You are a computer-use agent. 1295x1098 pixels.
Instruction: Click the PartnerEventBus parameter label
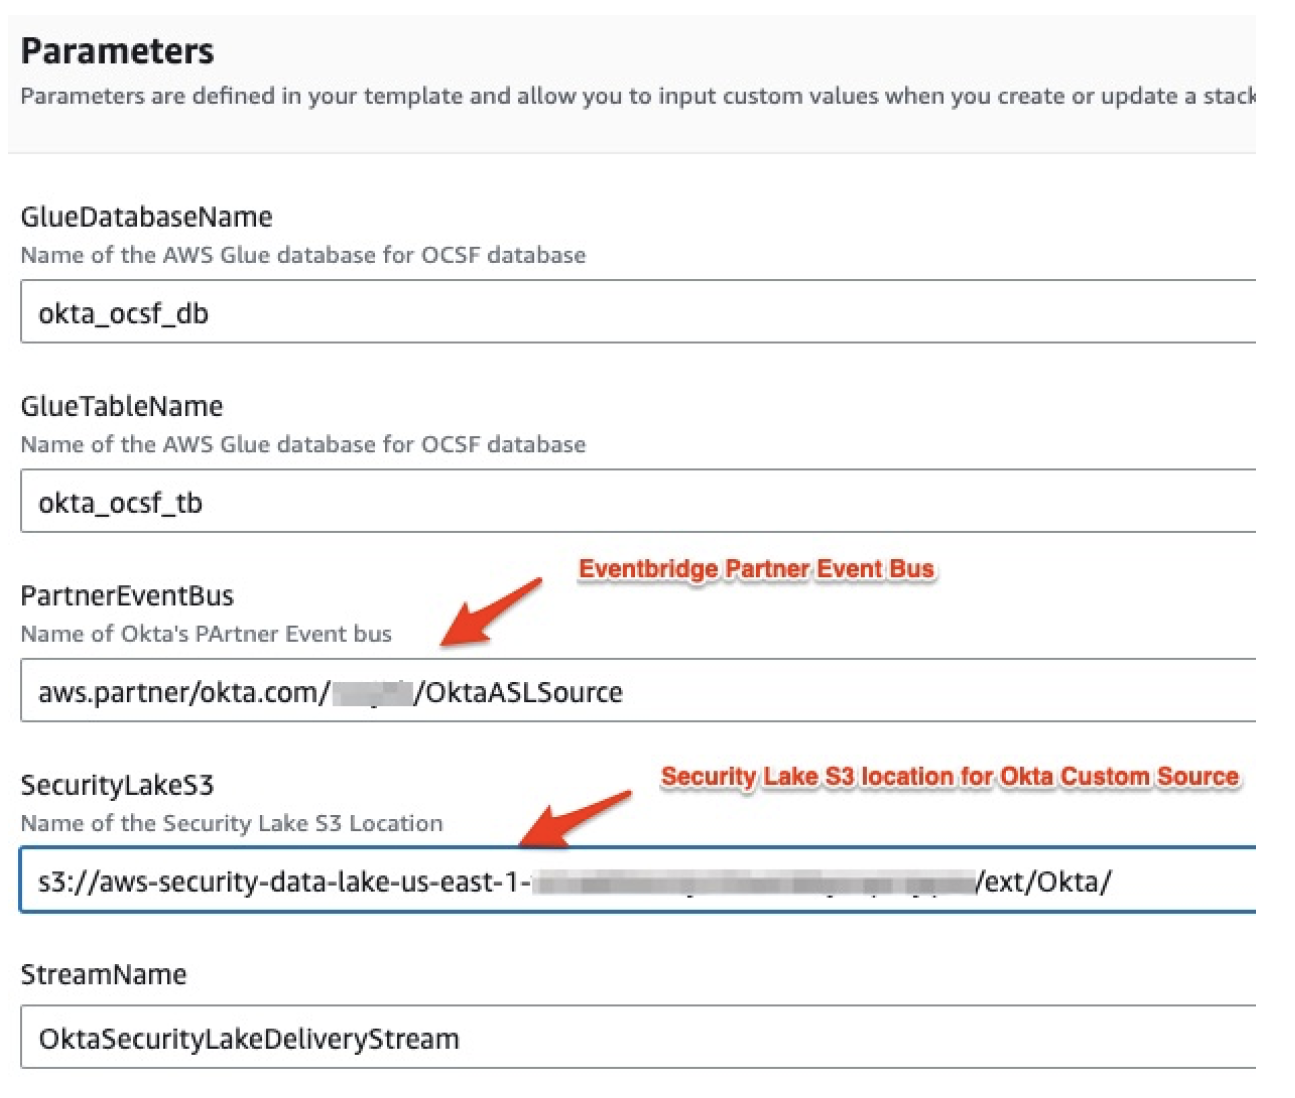[127, 596]
